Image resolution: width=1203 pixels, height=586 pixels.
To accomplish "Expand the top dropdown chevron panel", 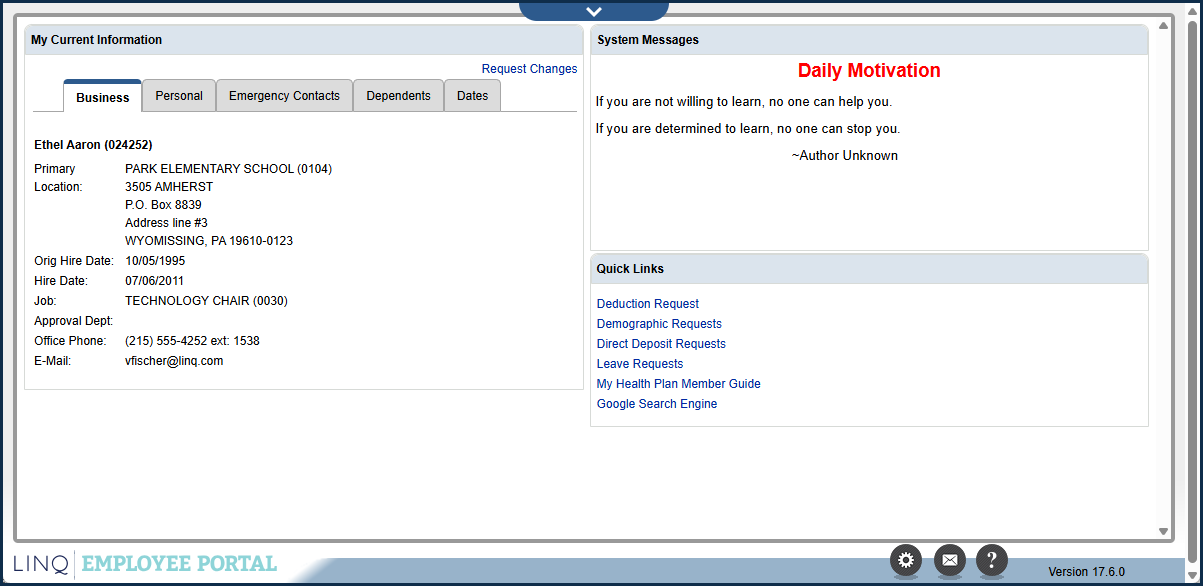I will click(594, 11).
